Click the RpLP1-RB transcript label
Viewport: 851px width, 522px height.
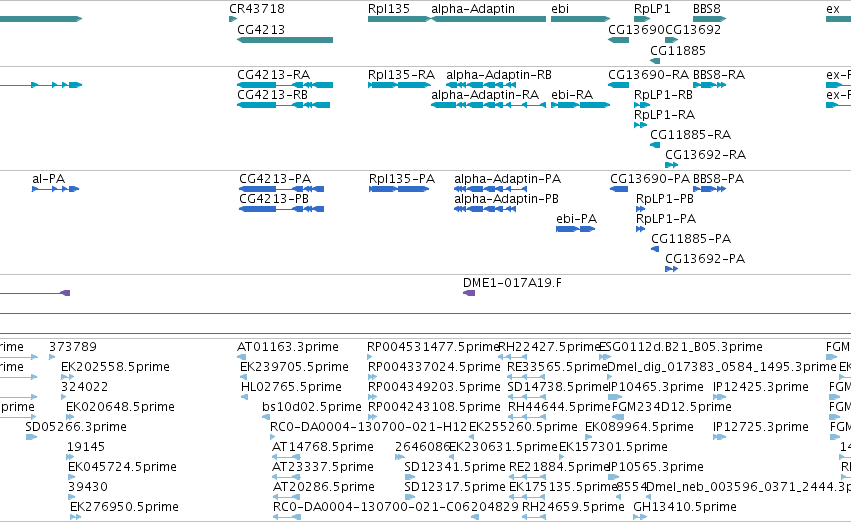click(x=663, y=95)
